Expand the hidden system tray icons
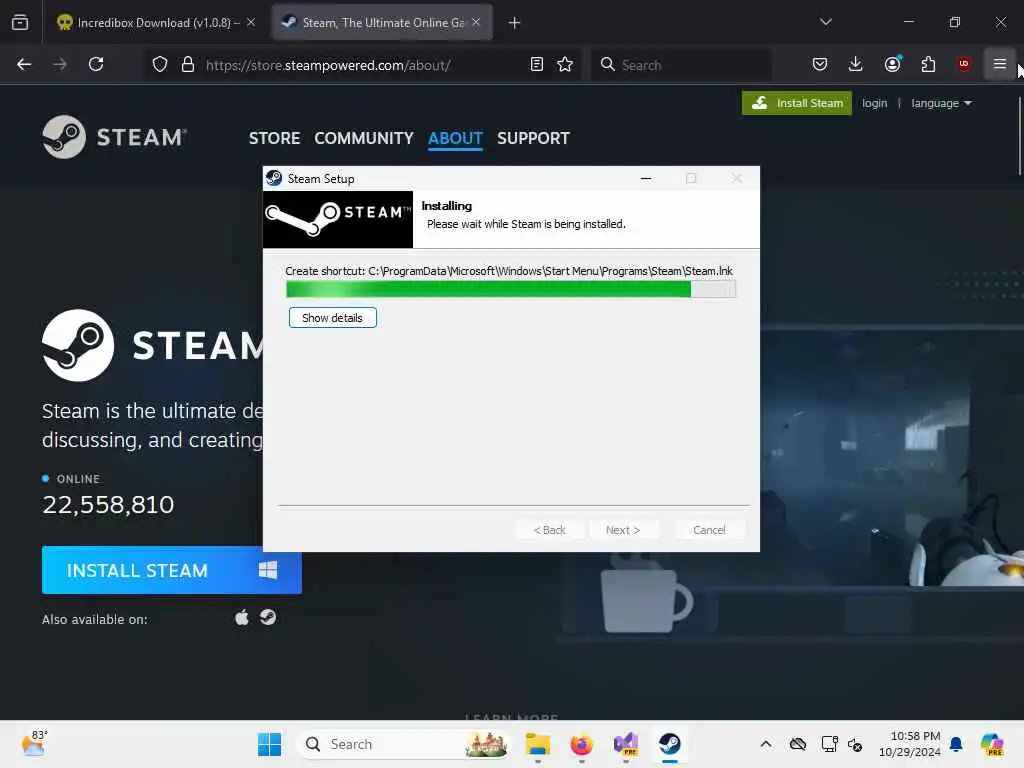This screenshot has width=1024, height=768. [x=766, y=744]
